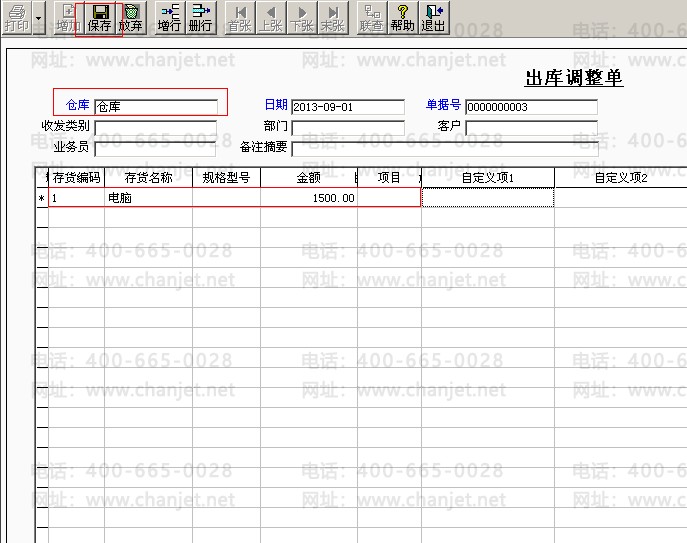Insert a row using 增行 icon

(170, 18)
